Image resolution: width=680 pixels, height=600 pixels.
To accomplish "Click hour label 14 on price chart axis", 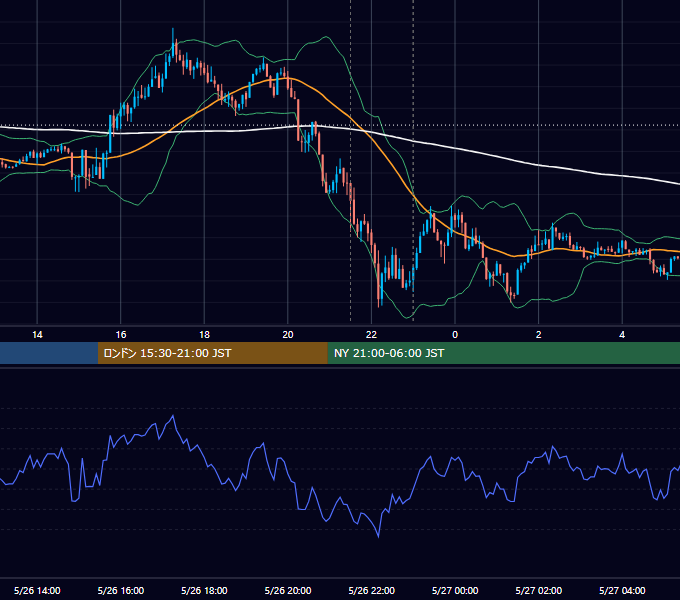I will click(x=37, y=335).
